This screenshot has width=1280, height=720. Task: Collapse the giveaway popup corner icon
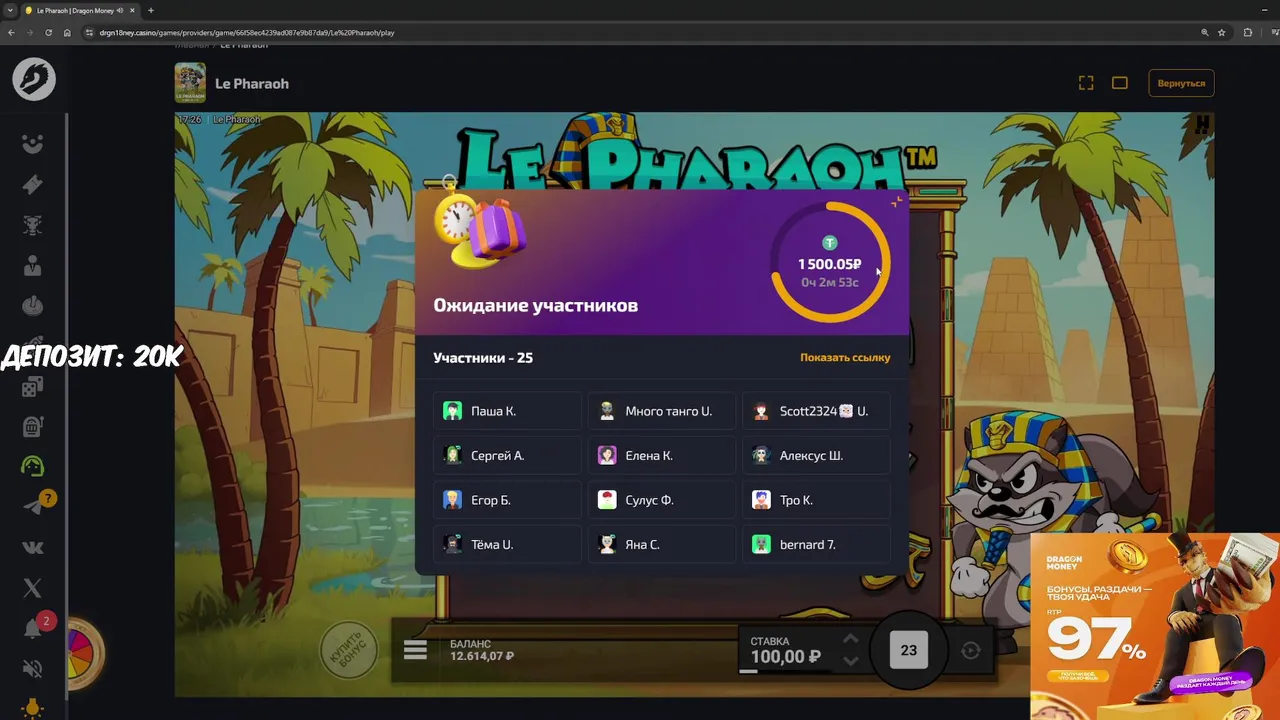(896, 201)
